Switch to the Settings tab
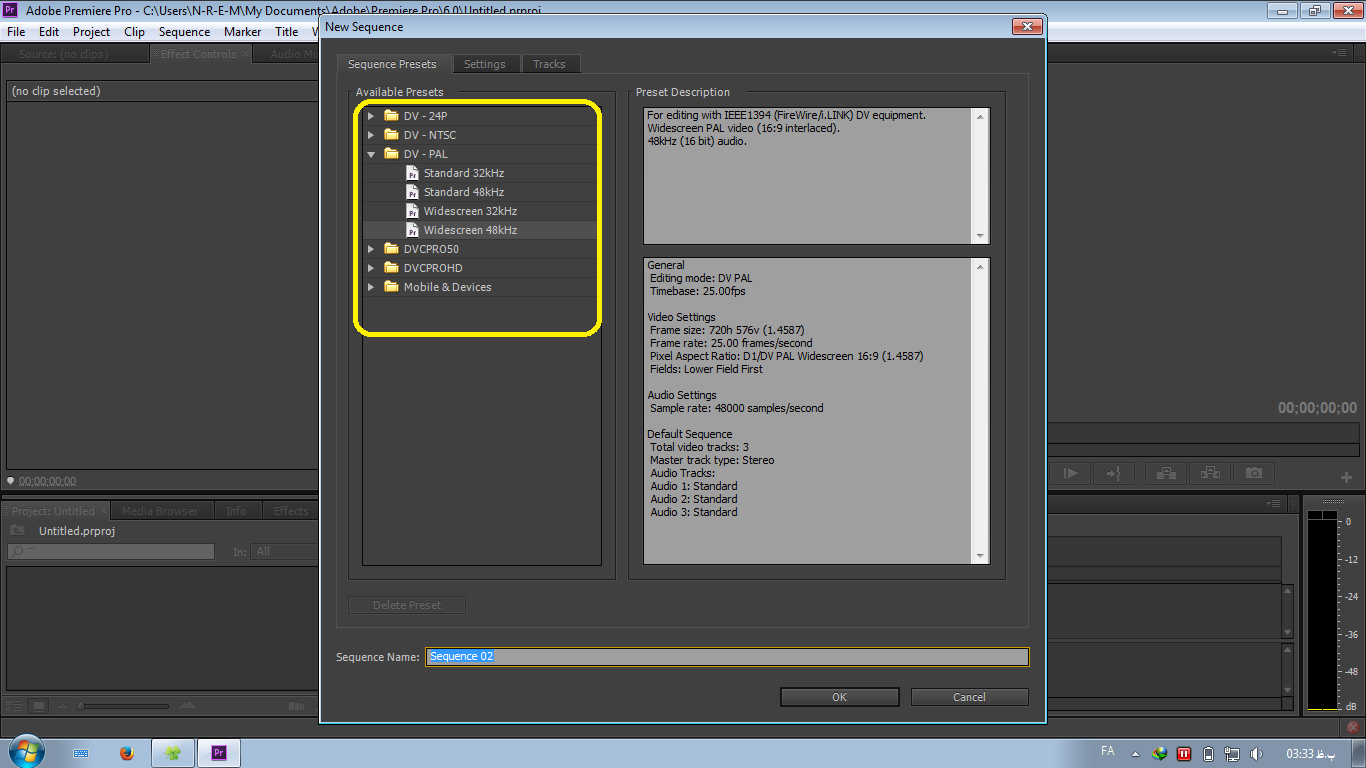The height and width of the screenshot is (768, 1366). click(x=485, y=64)
